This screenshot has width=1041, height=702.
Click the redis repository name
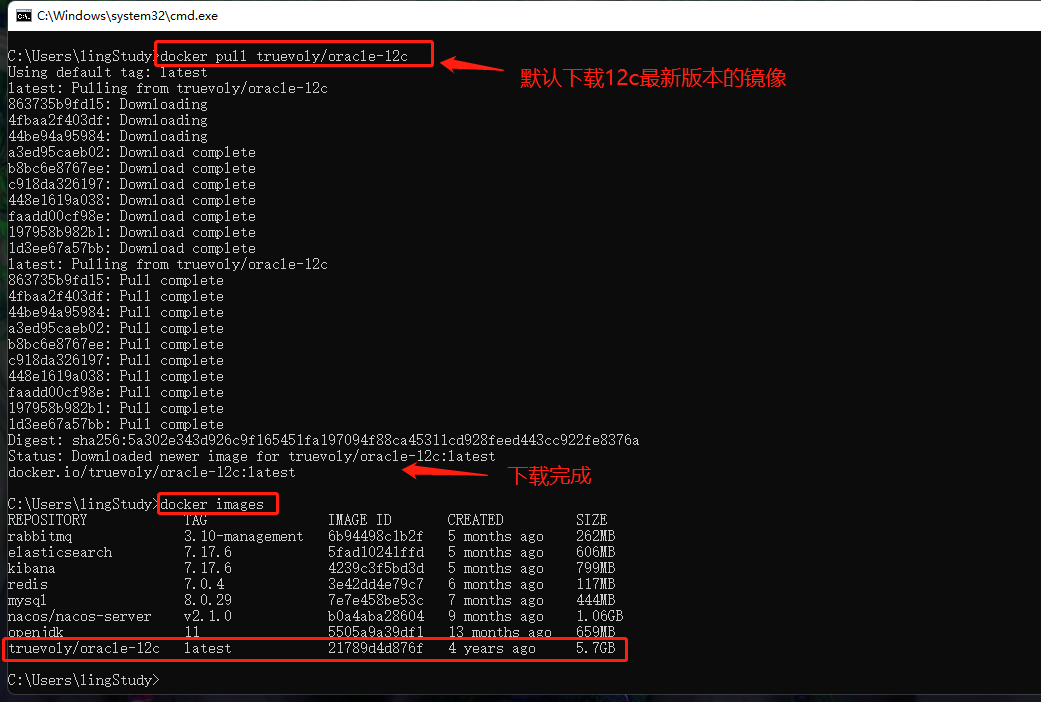[28, 584]
